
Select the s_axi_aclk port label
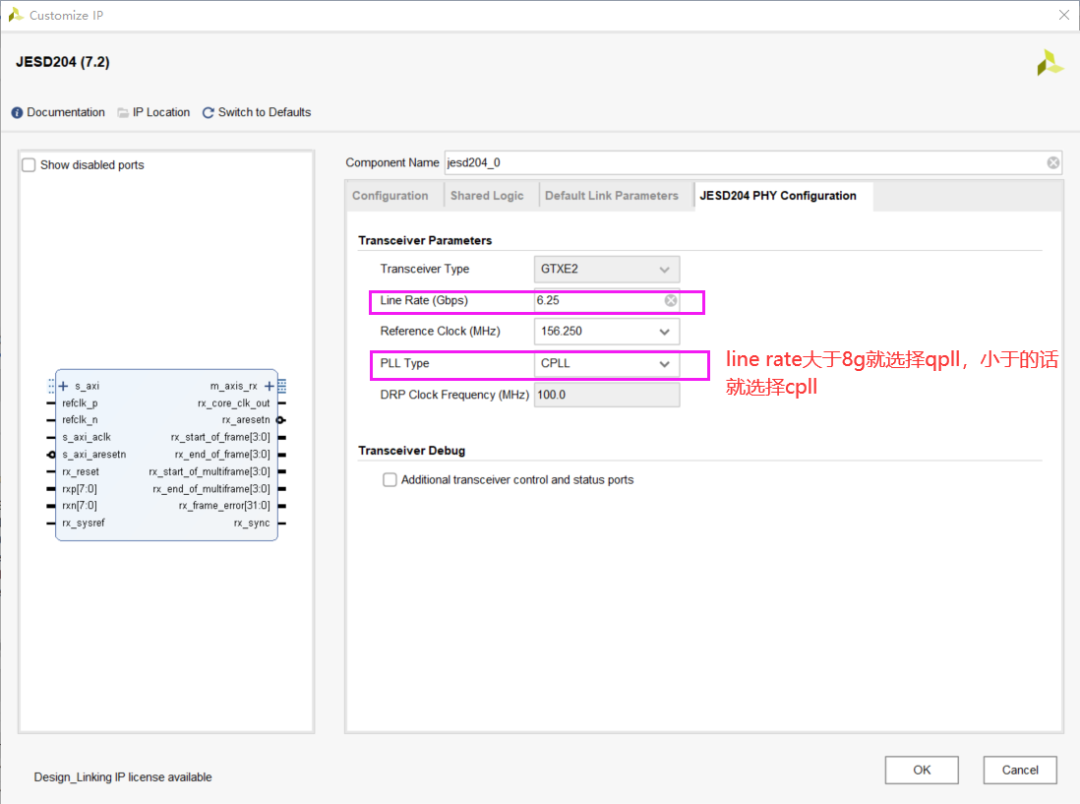(86, 437)
